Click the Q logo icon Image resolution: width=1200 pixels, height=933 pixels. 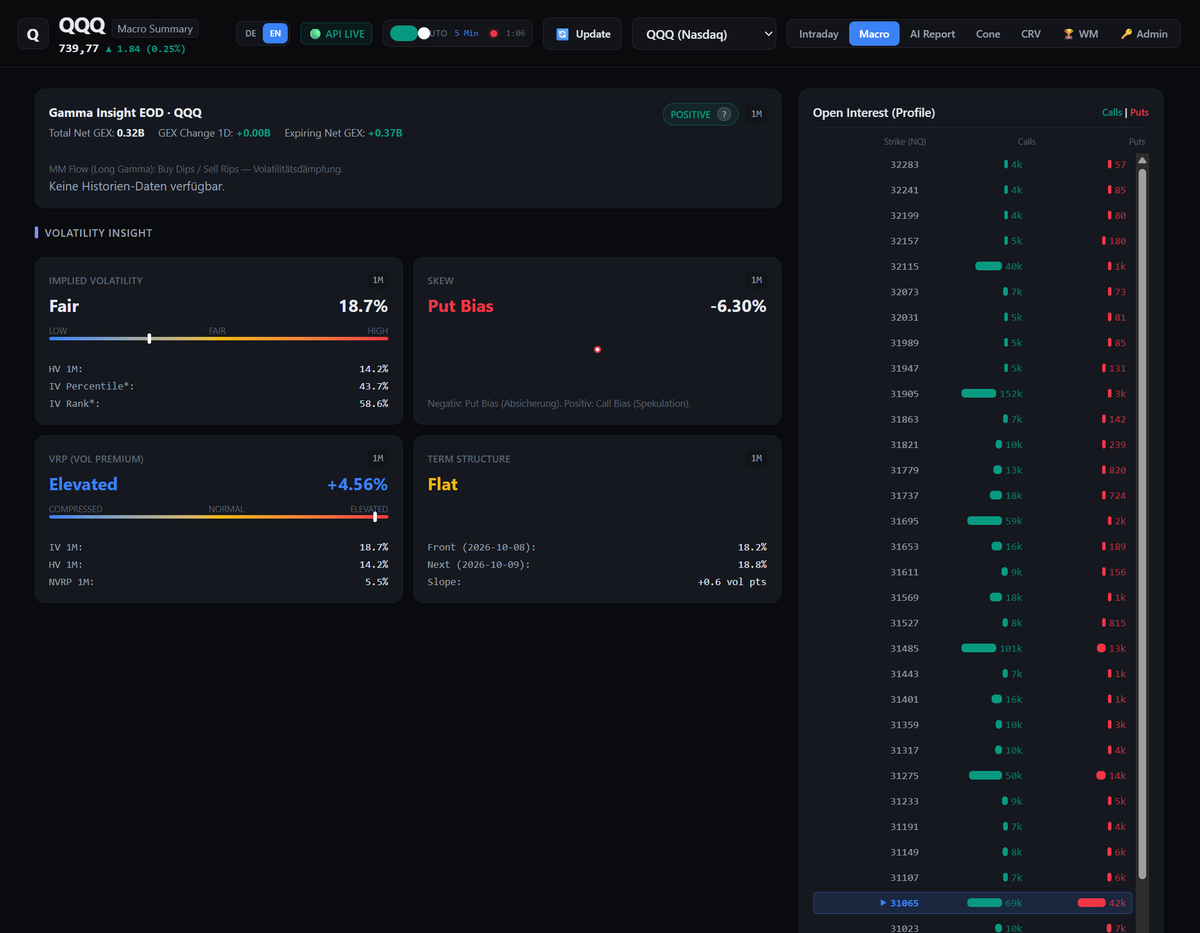pos(33,34)
